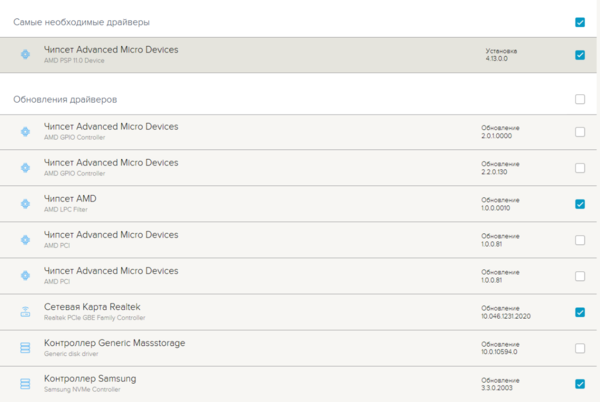Select the Generic disk driver update checkbox

(x=580, y=348)
